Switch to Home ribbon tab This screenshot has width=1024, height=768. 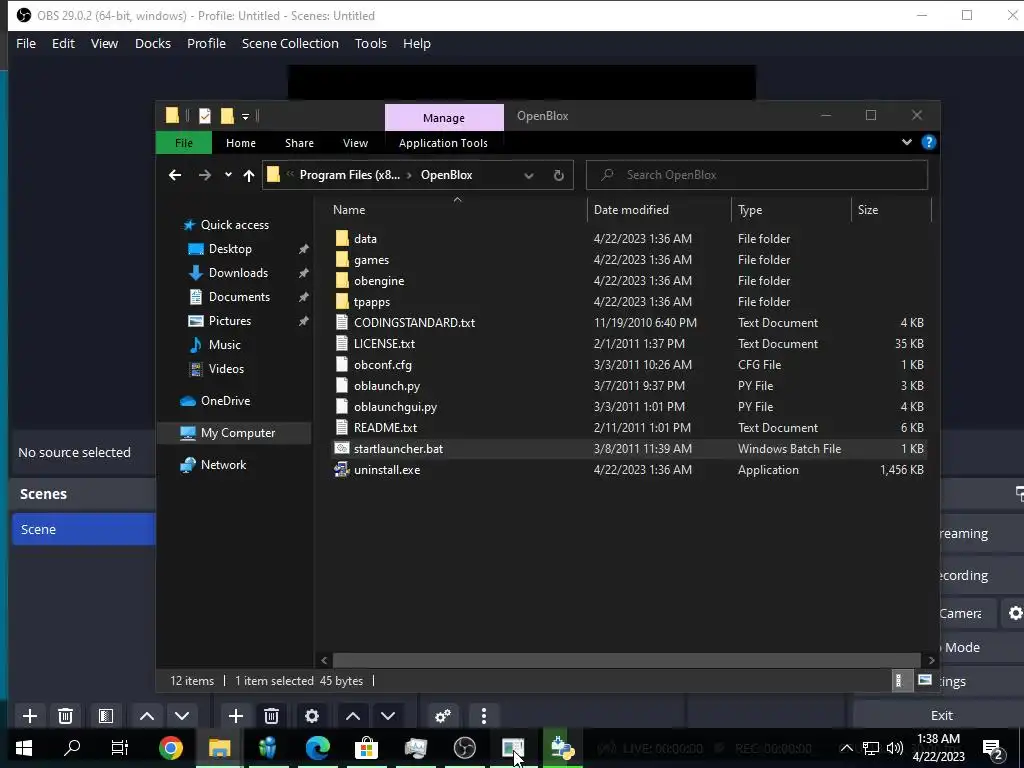click(x=241, y=143)
